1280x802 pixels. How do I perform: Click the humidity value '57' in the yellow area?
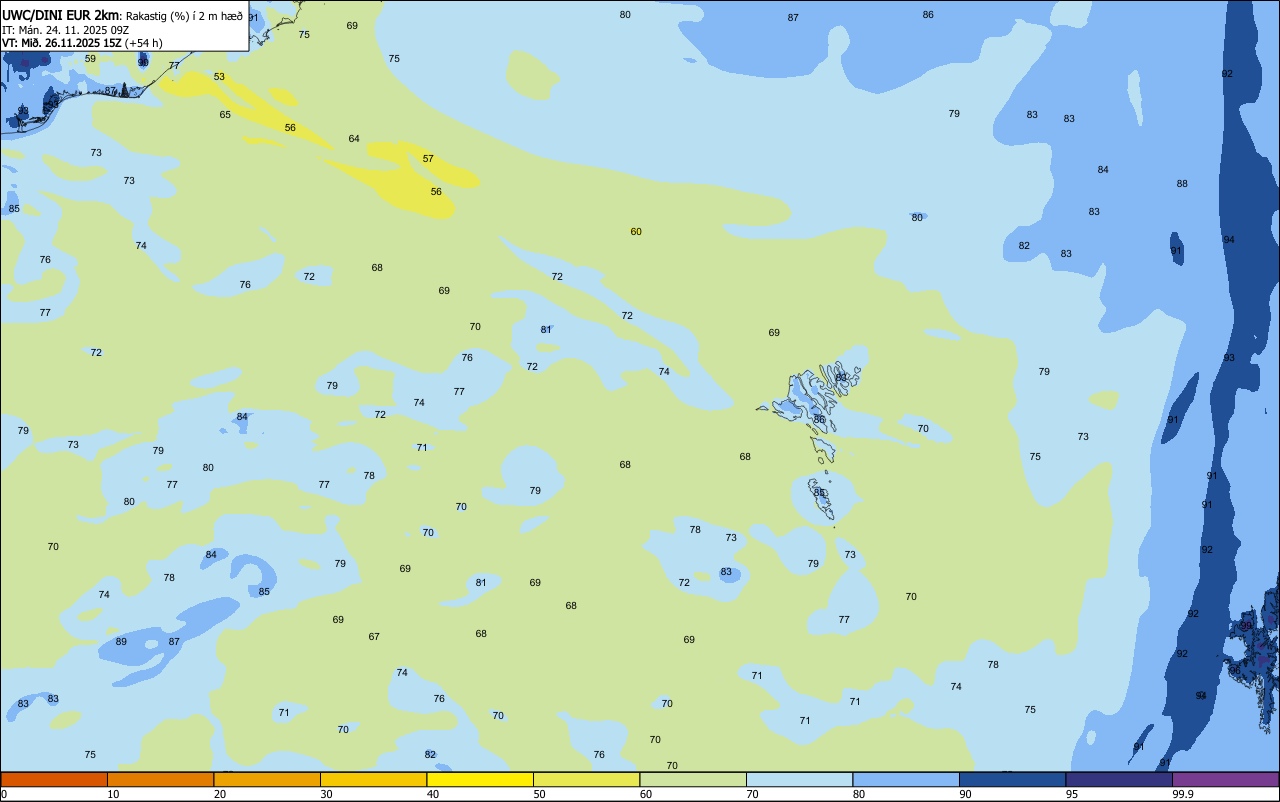428,159
